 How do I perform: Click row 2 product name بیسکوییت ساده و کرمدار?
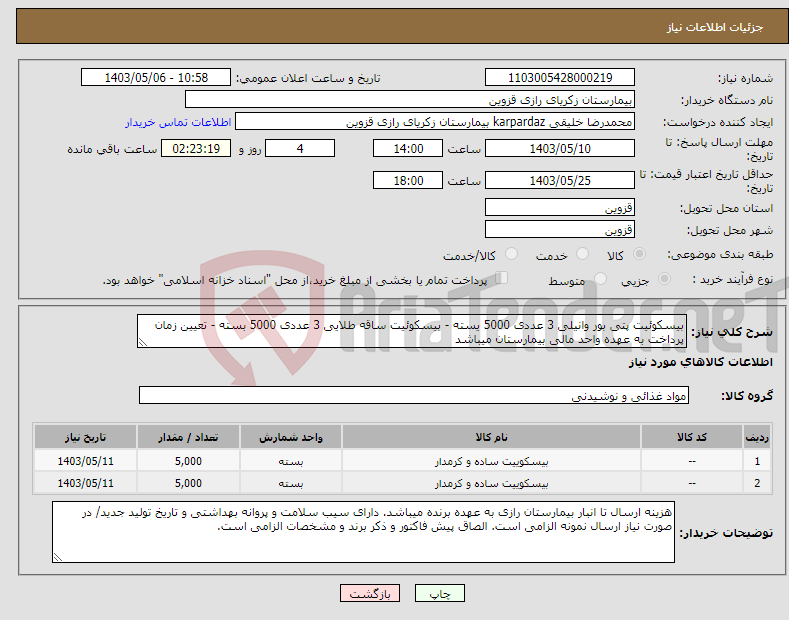tap(491, 483)
